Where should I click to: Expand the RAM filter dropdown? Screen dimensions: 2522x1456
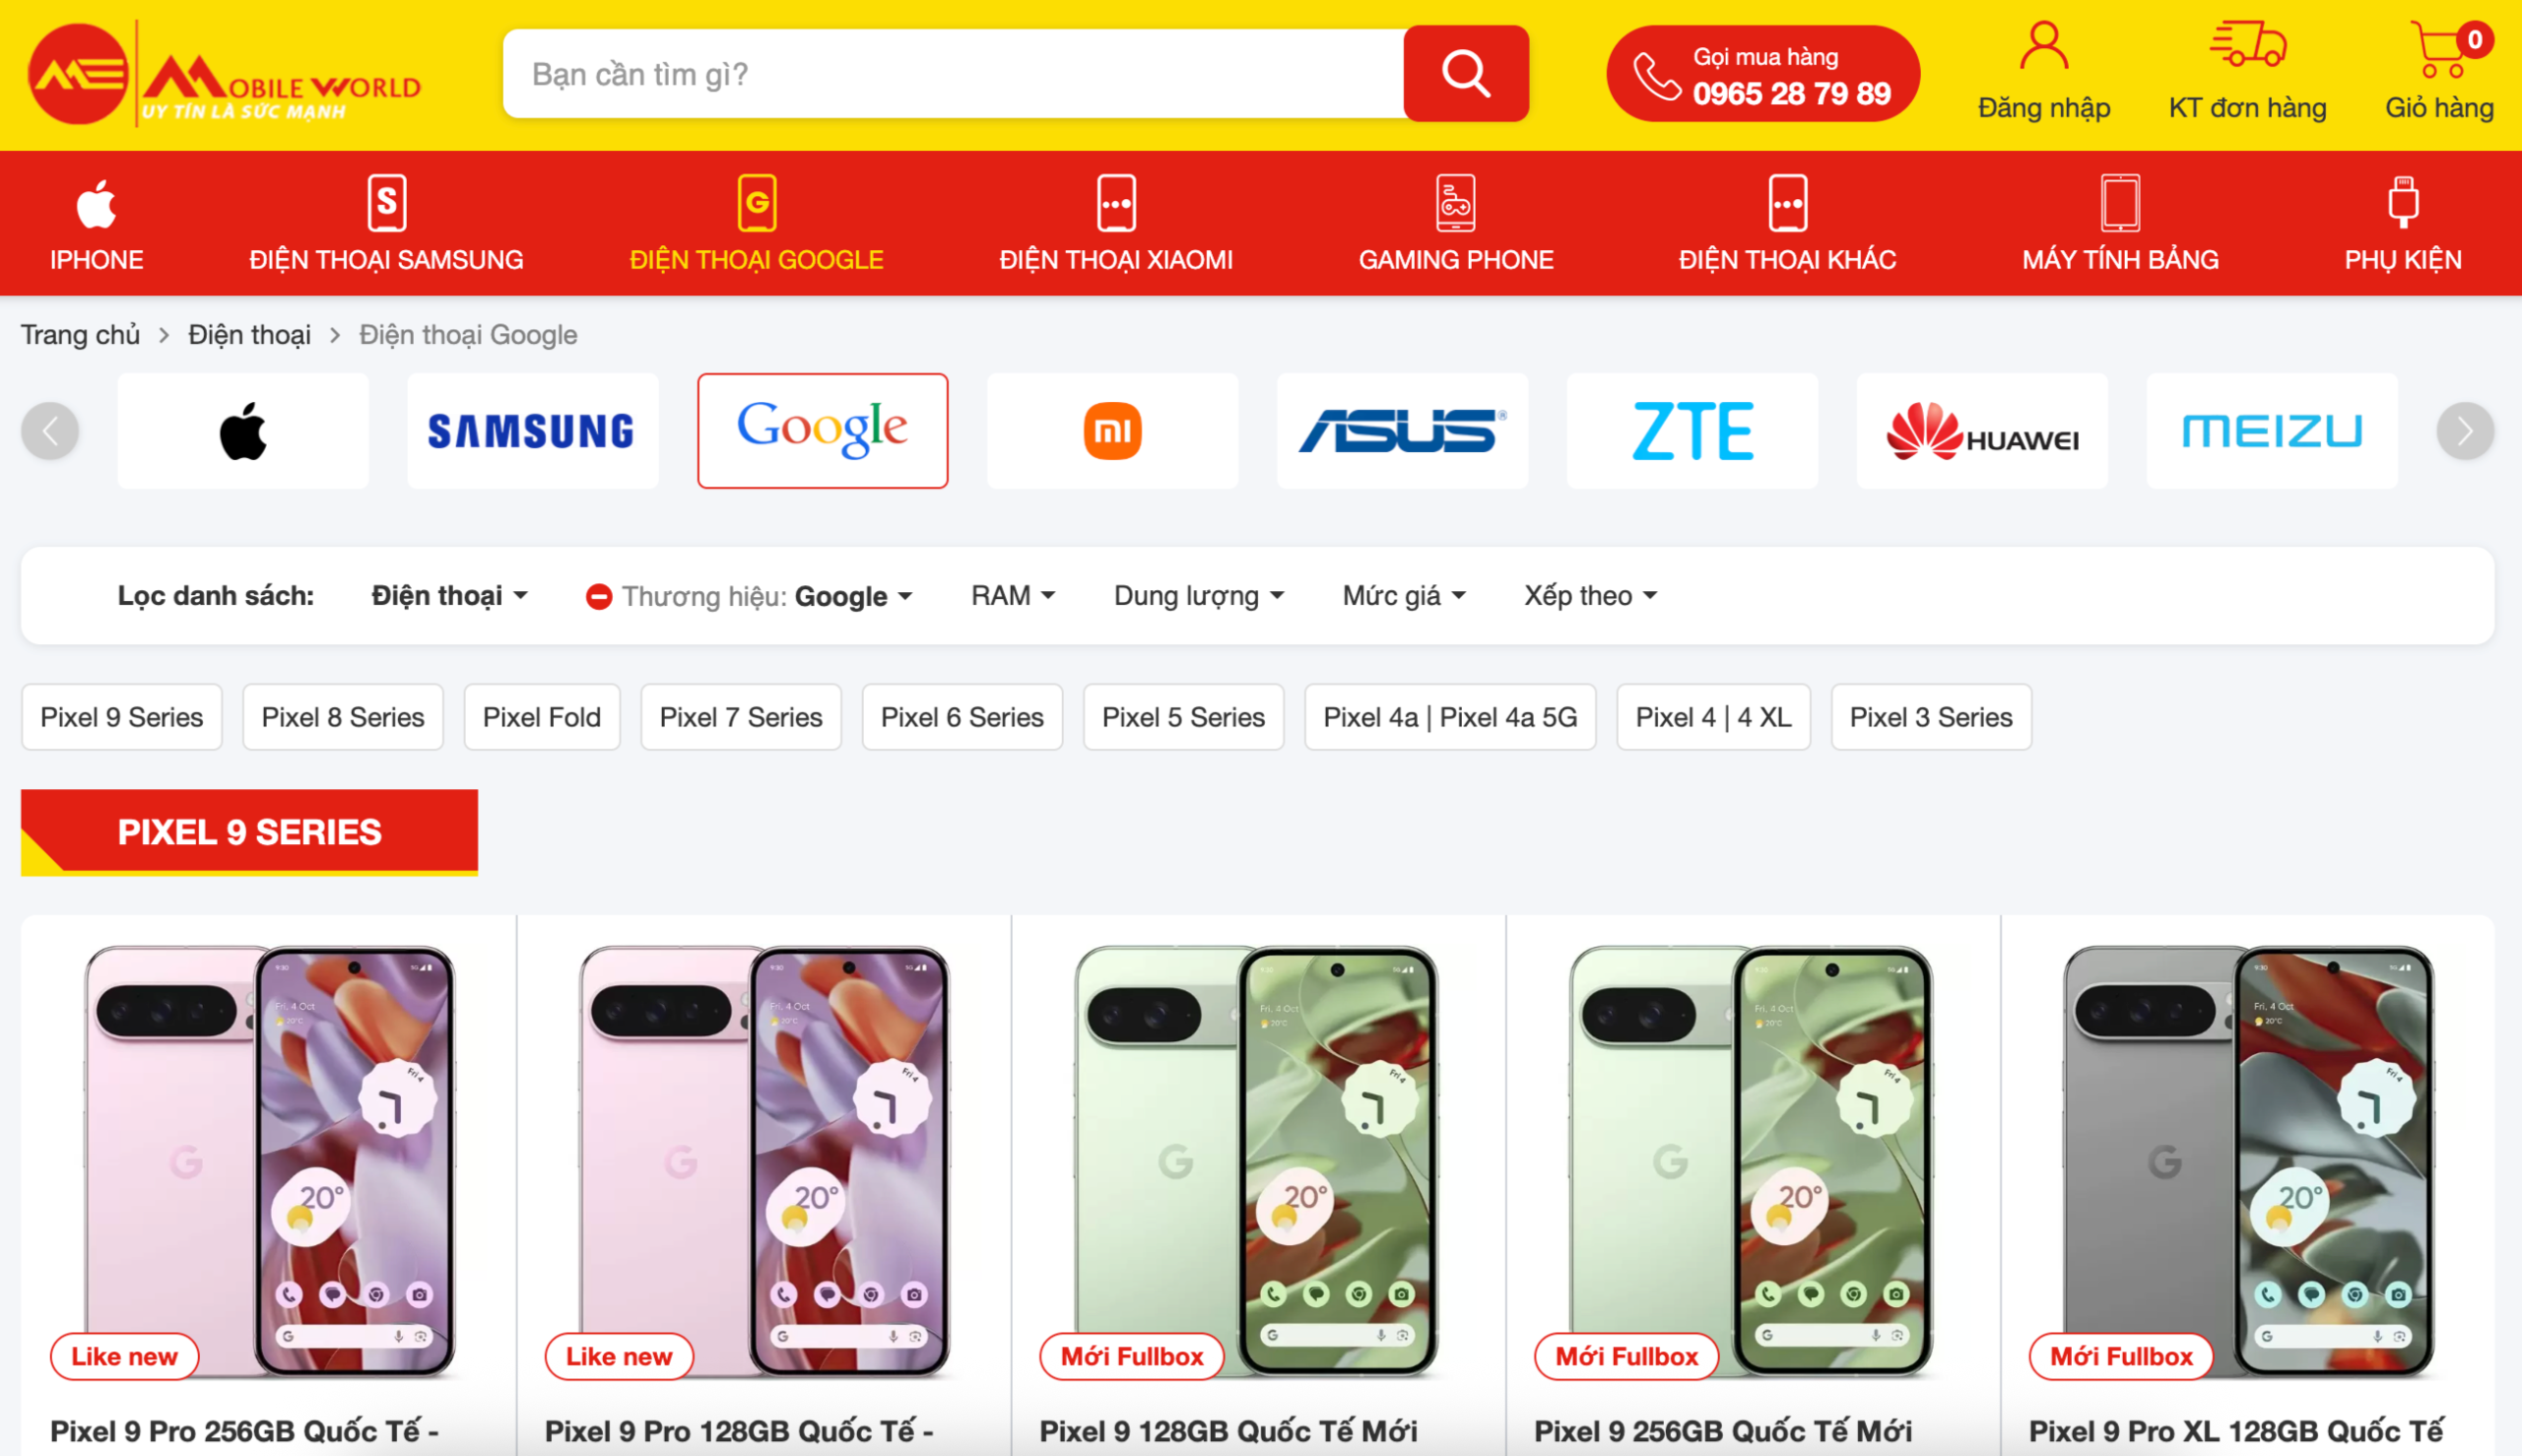pos(1013,596)
